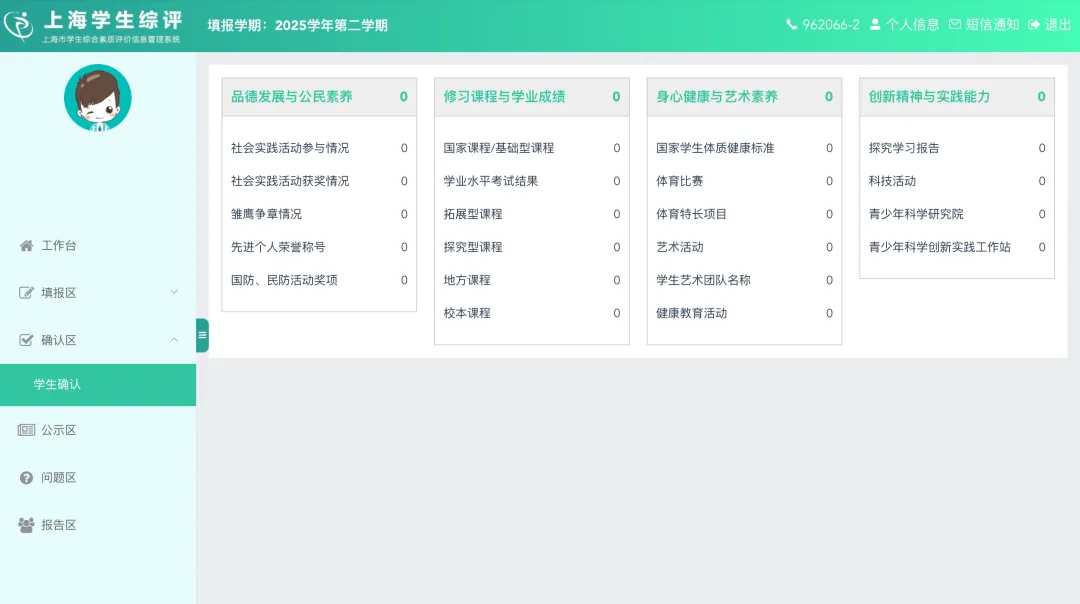Open the 创新精神与实践能力 card header
Viewport: 1080px width, 604px height.
tap(957, 97)
